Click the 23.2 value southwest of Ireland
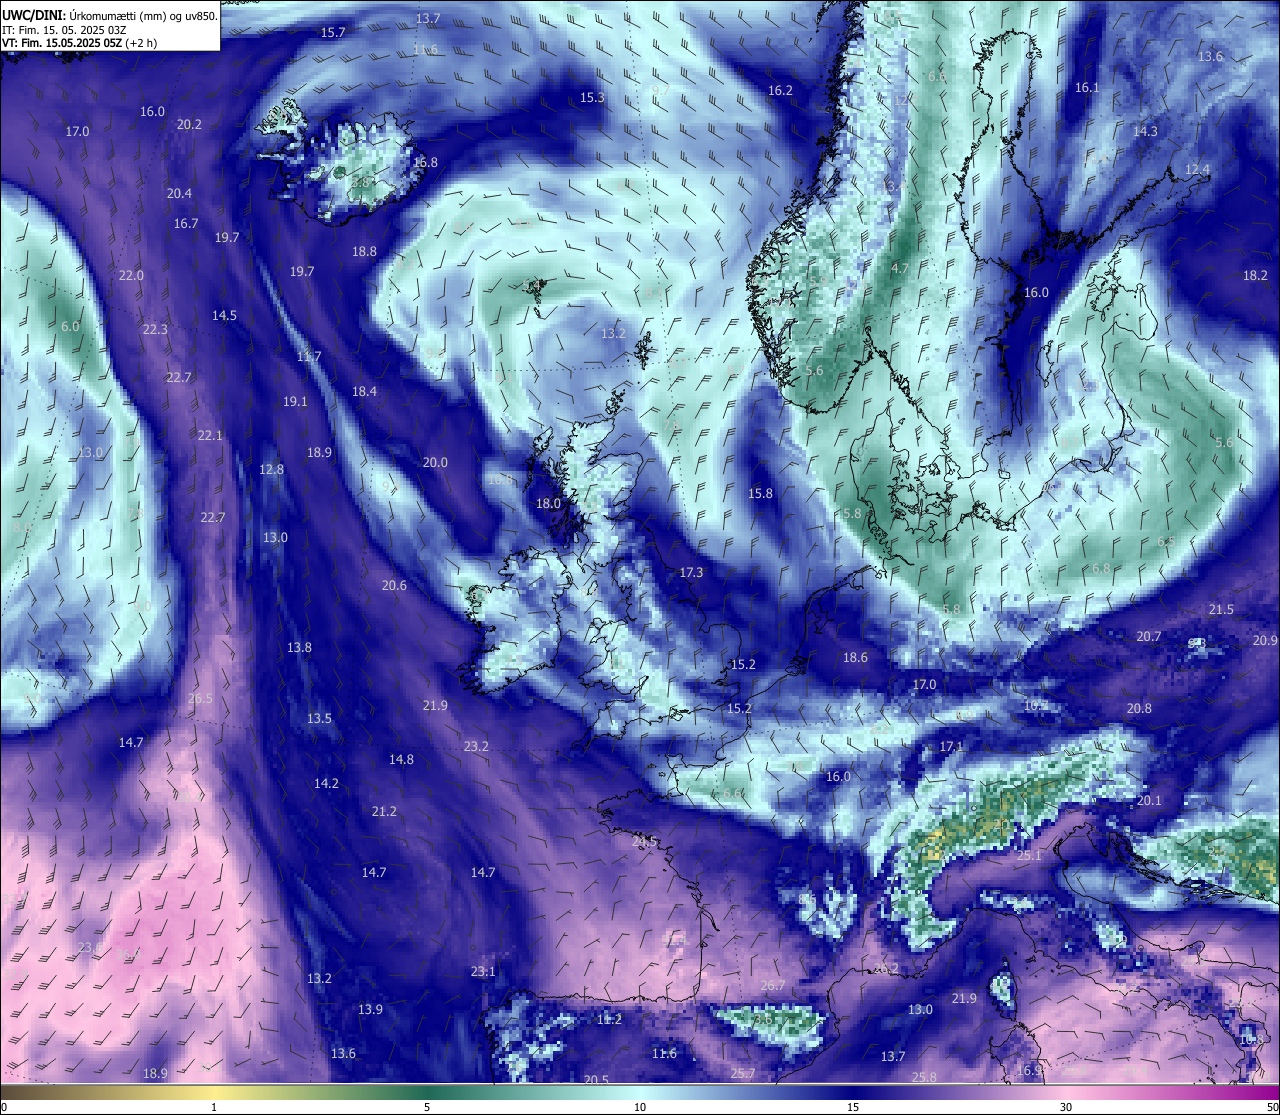 [476, 747]
